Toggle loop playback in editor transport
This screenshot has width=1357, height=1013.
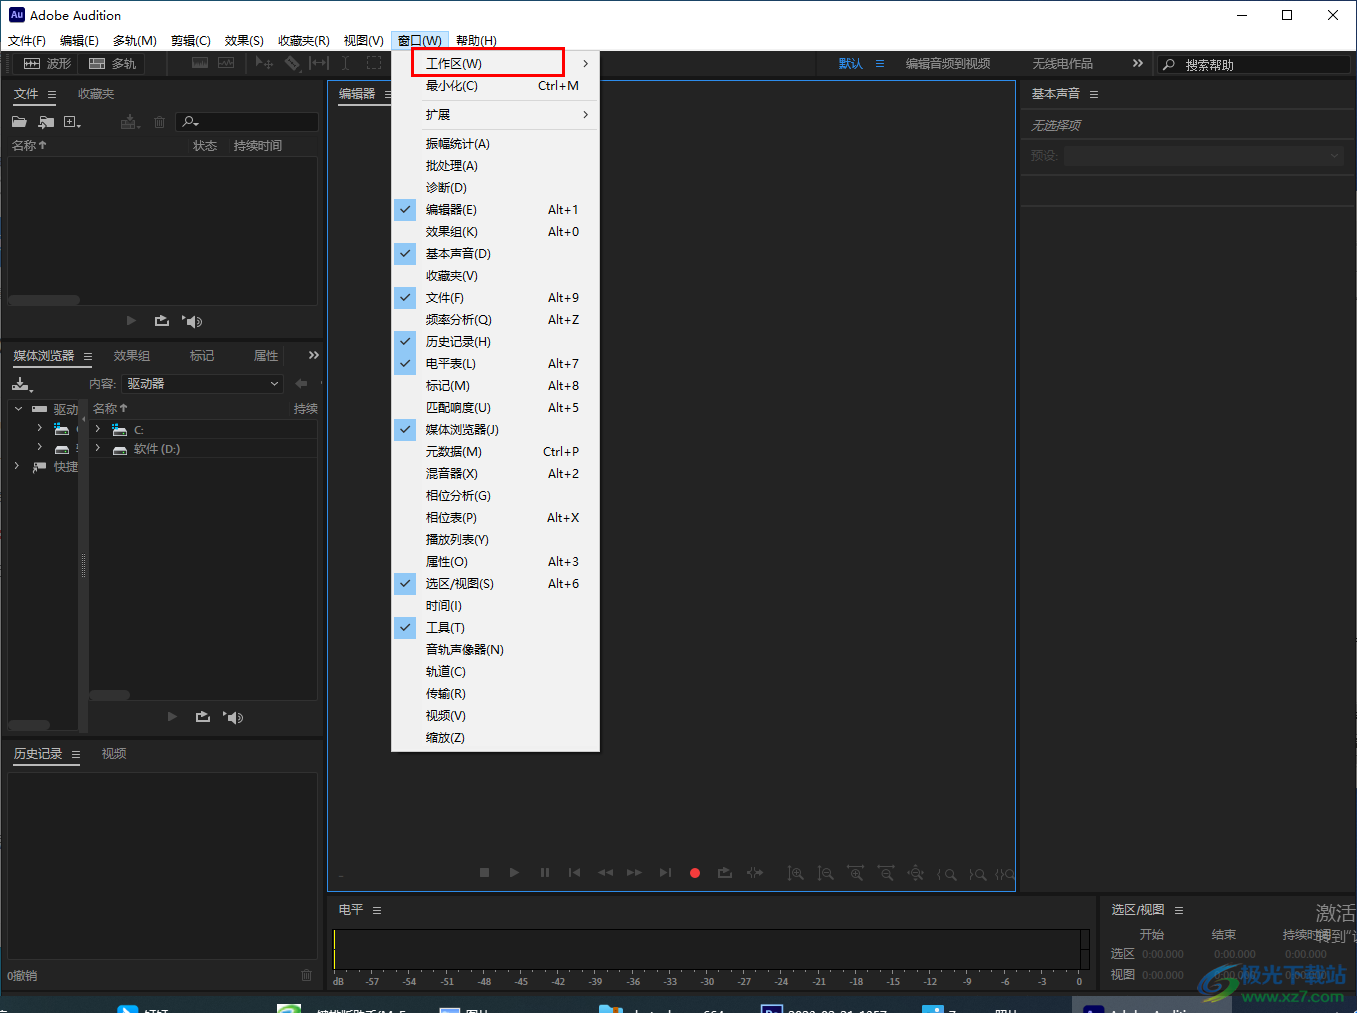tap(725, 872)
